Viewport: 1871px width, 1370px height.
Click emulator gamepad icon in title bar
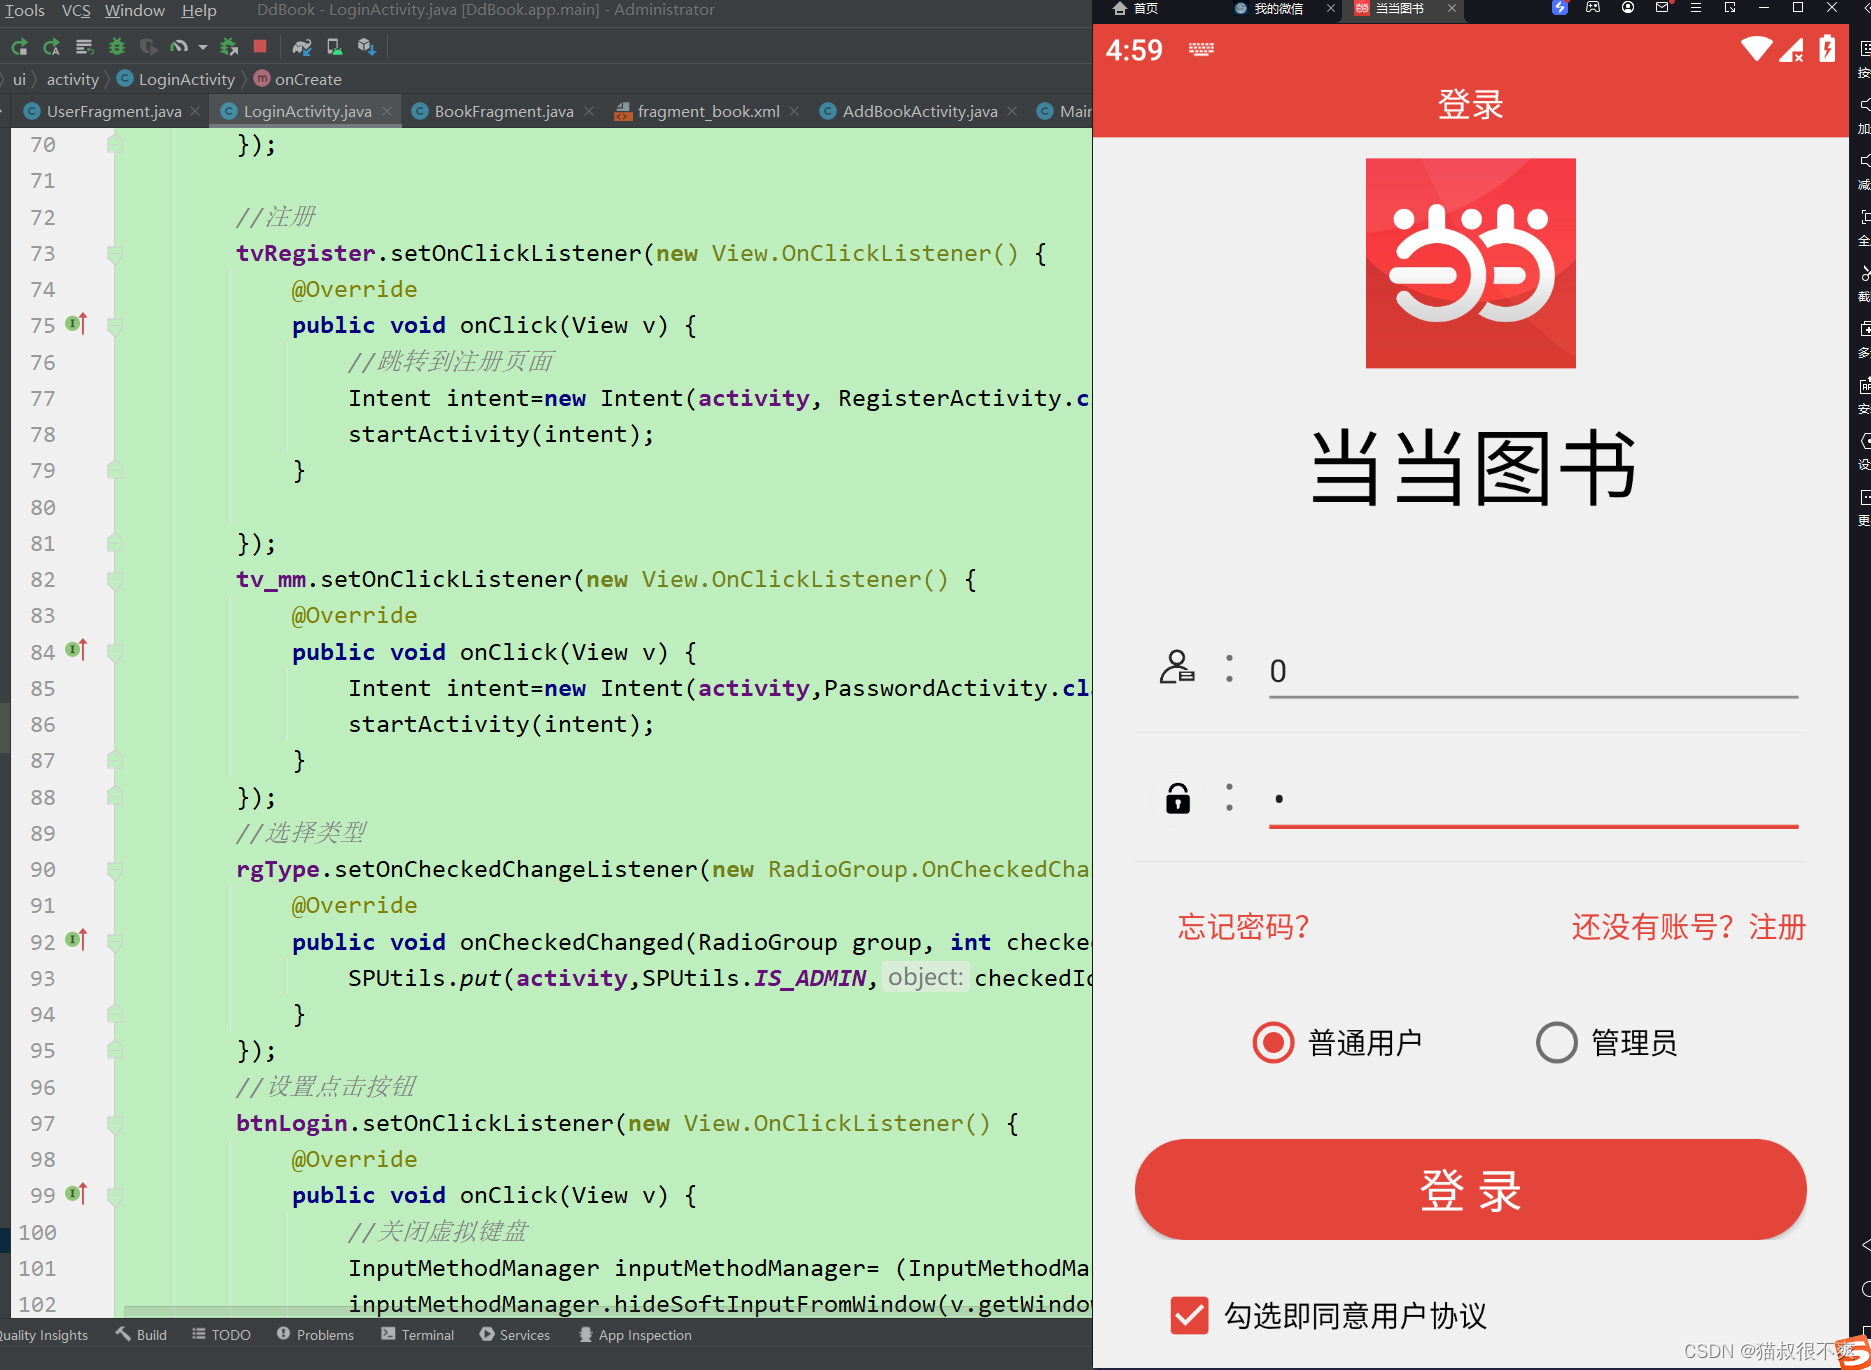(1593, 8)
